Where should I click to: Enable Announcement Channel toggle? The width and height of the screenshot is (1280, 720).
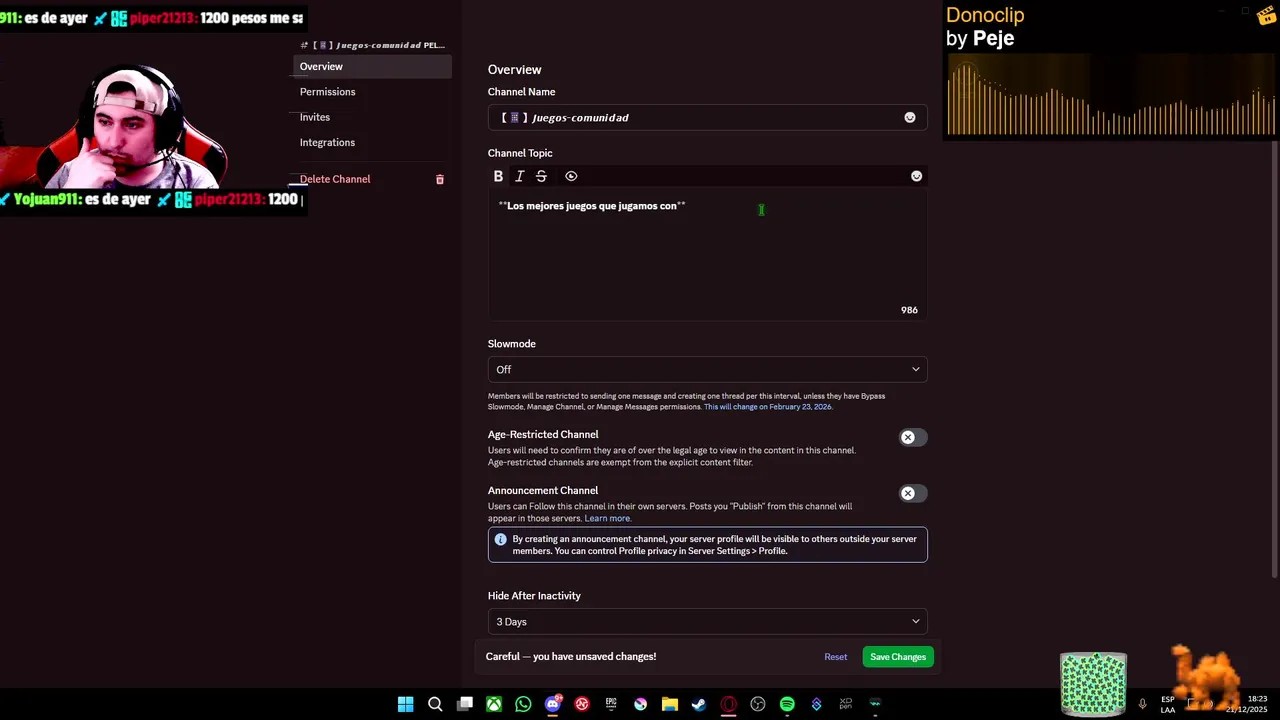[911, 493]
